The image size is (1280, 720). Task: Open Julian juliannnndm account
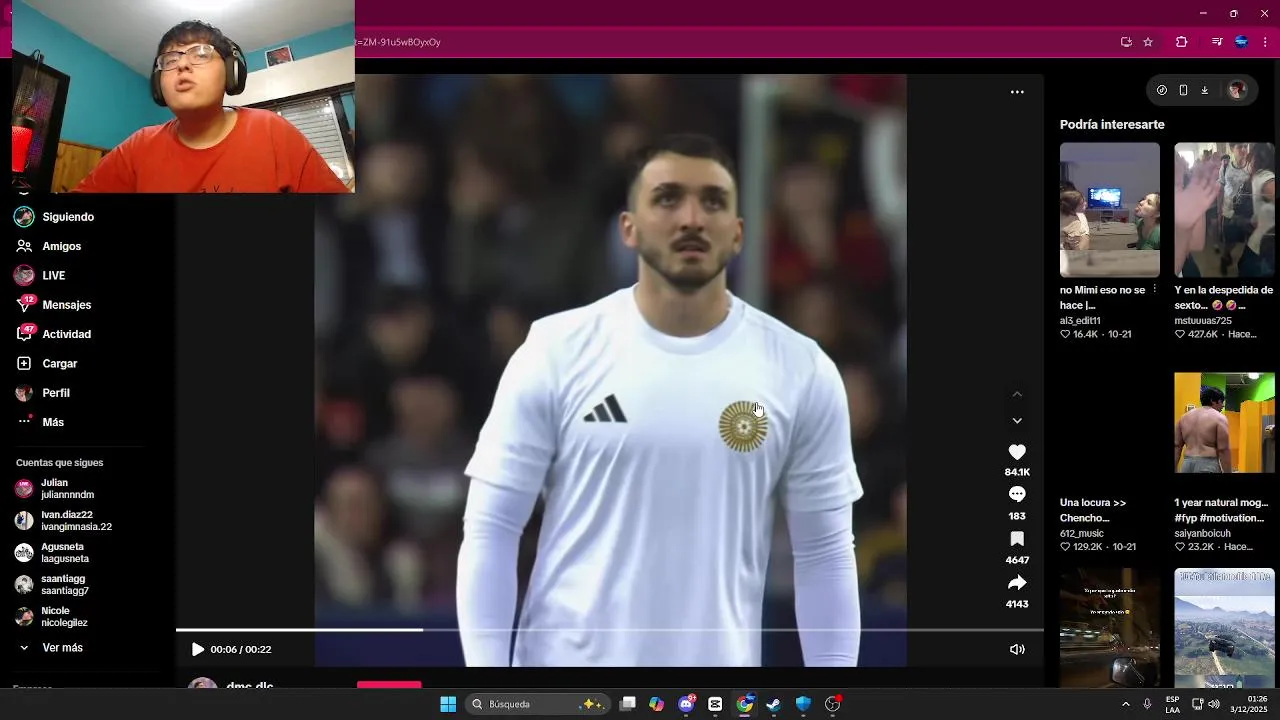coord(67,489)
